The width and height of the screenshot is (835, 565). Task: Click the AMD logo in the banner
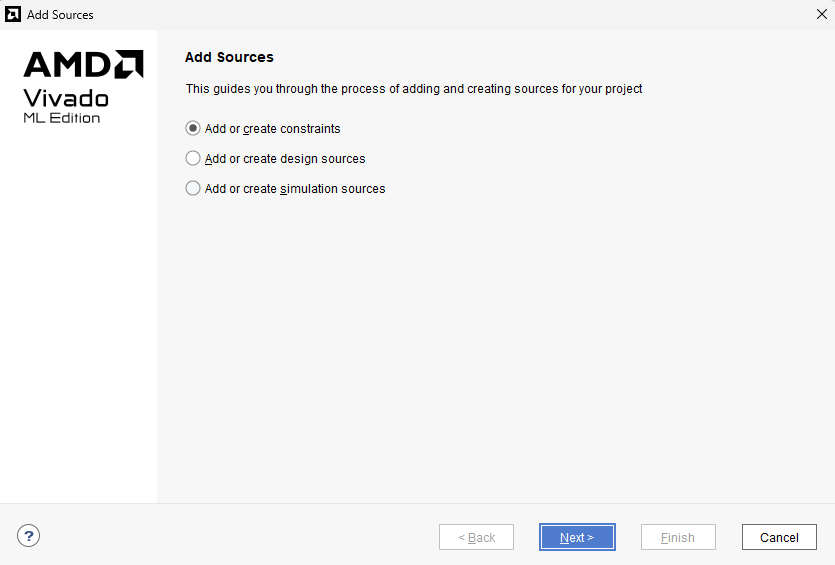point(83,65)
